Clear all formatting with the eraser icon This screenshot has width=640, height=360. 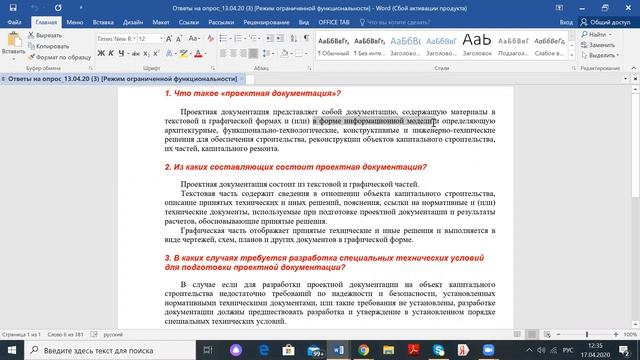coord(211,39)
